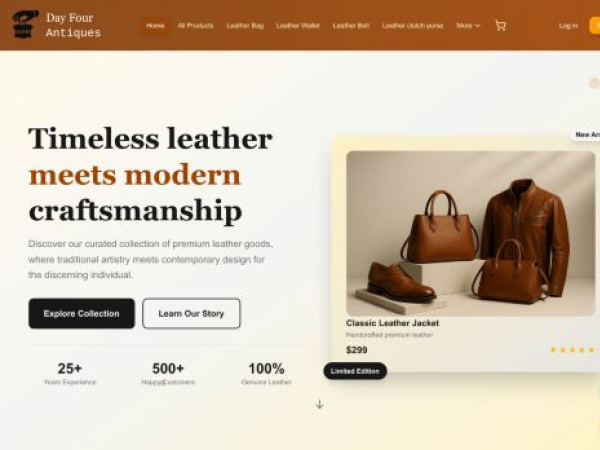
Task: Expand the More menu dropdown
Action: 468,26
